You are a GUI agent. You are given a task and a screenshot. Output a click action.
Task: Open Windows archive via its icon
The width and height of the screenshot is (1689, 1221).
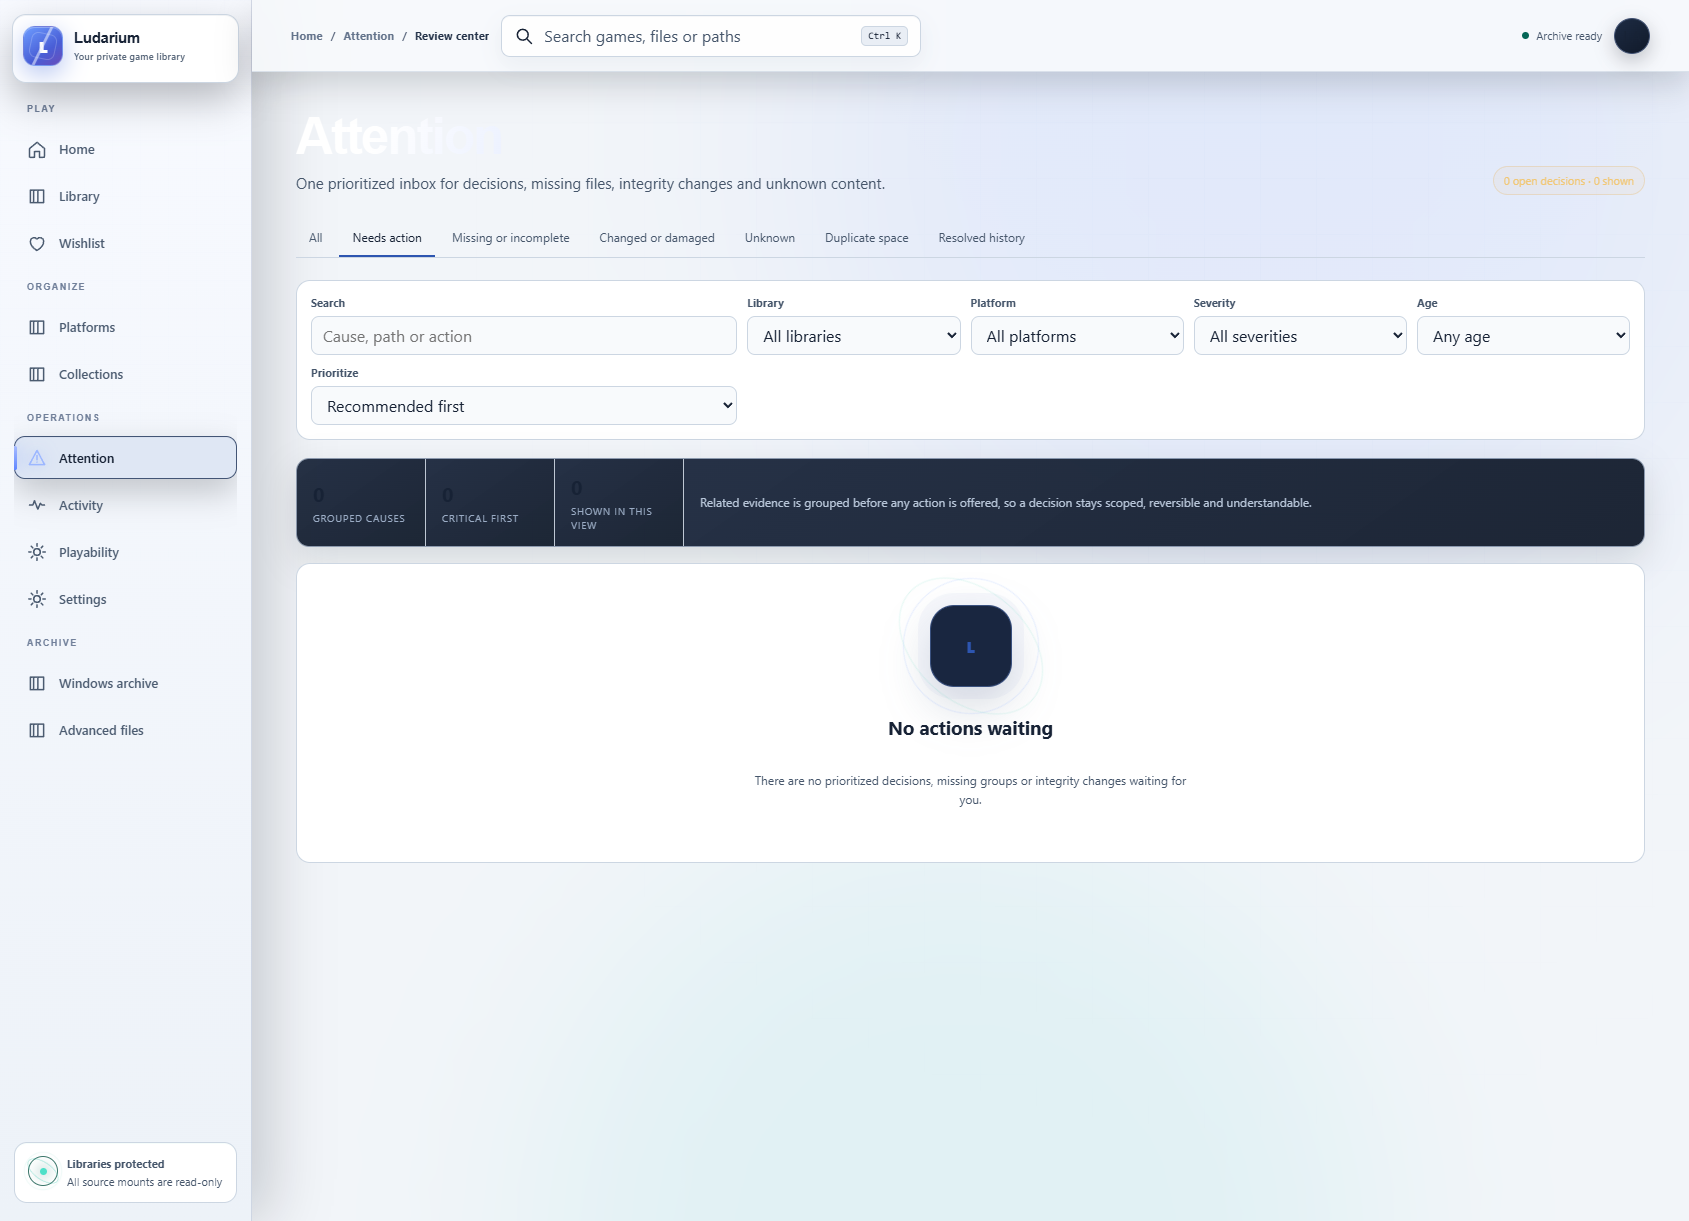click(37, 684)
